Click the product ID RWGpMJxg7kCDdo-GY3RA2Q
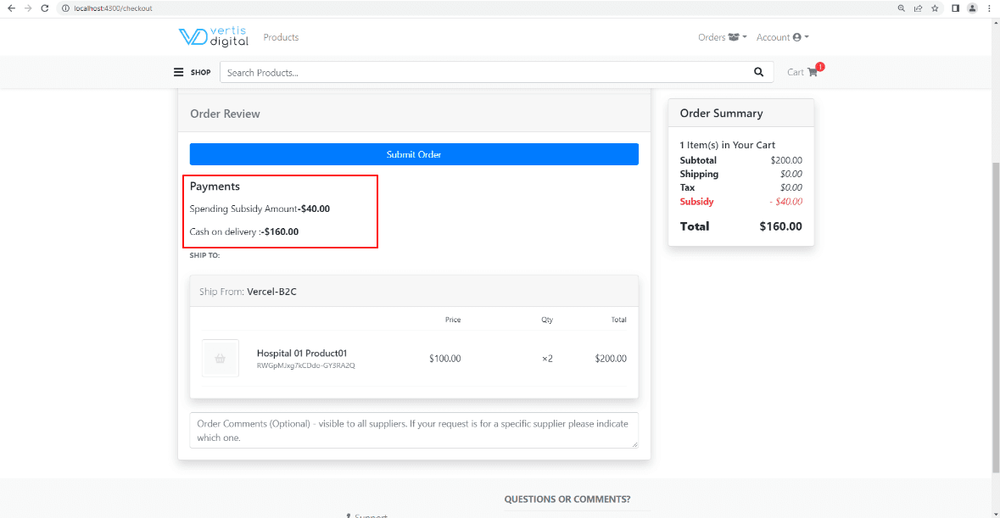The height and width of the screenshot is (518, 1000). (x=305, y=366)
